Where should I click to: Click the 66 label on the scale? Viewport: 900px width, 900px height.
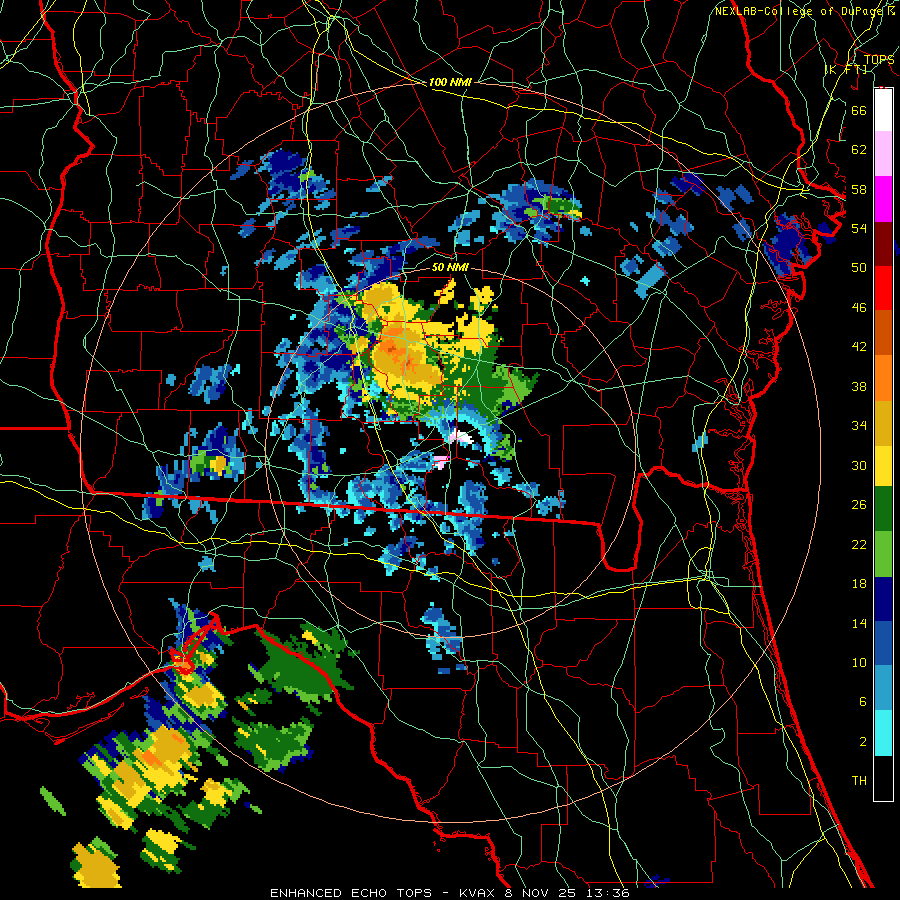click(x=859, y=110)
